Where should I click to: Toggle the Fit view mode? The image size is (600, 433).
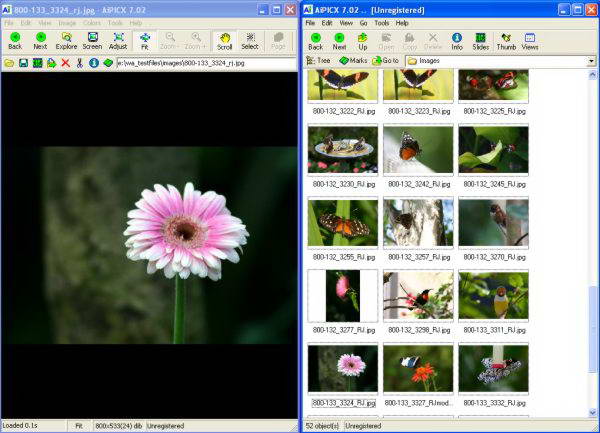[145, 41]
